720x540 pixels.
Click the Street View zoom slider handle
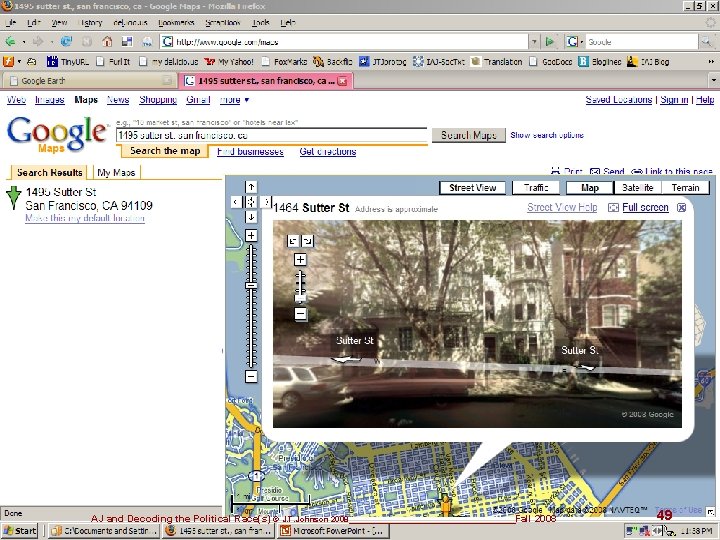(x=300, y=298)
